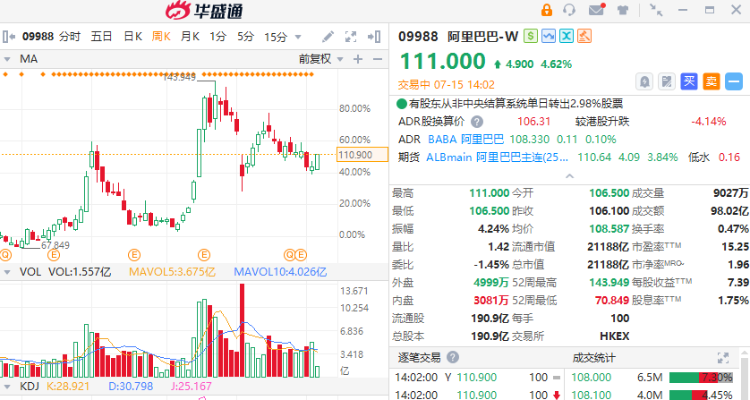Image resolution: width=750 pixels, height=400 pixels.
Task: Select the pencil drawing tool
Action: point(328,37)
